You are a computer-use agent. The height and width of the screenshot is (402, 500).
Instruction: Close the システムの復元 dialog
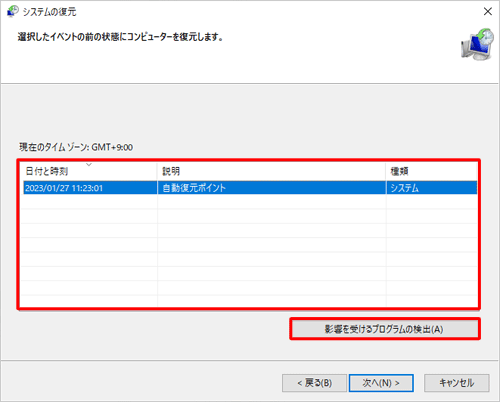coord(488,11)
